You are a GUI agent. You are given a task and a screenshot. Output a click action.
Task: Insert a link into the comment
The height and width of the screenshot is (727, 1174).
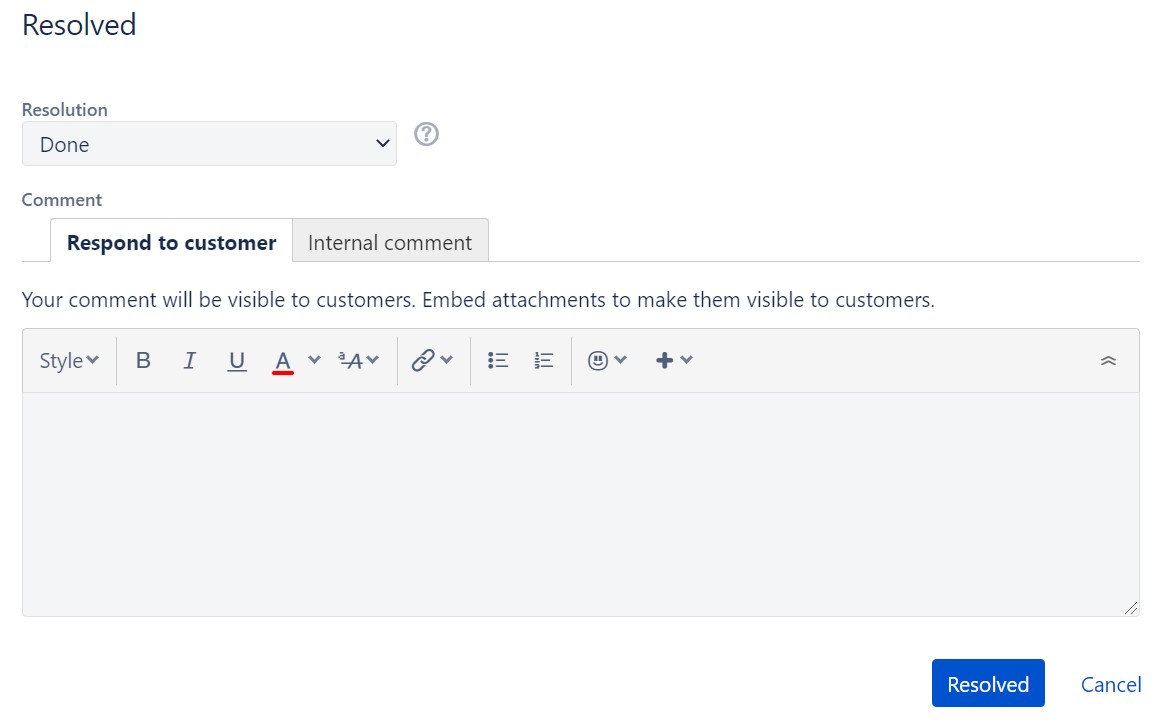[425, 360]
